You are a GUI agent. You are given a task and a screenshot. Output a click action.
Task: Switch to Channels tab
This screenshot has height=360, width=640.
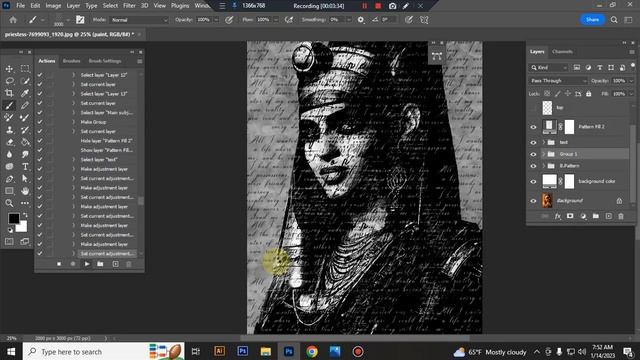point(562,52)
